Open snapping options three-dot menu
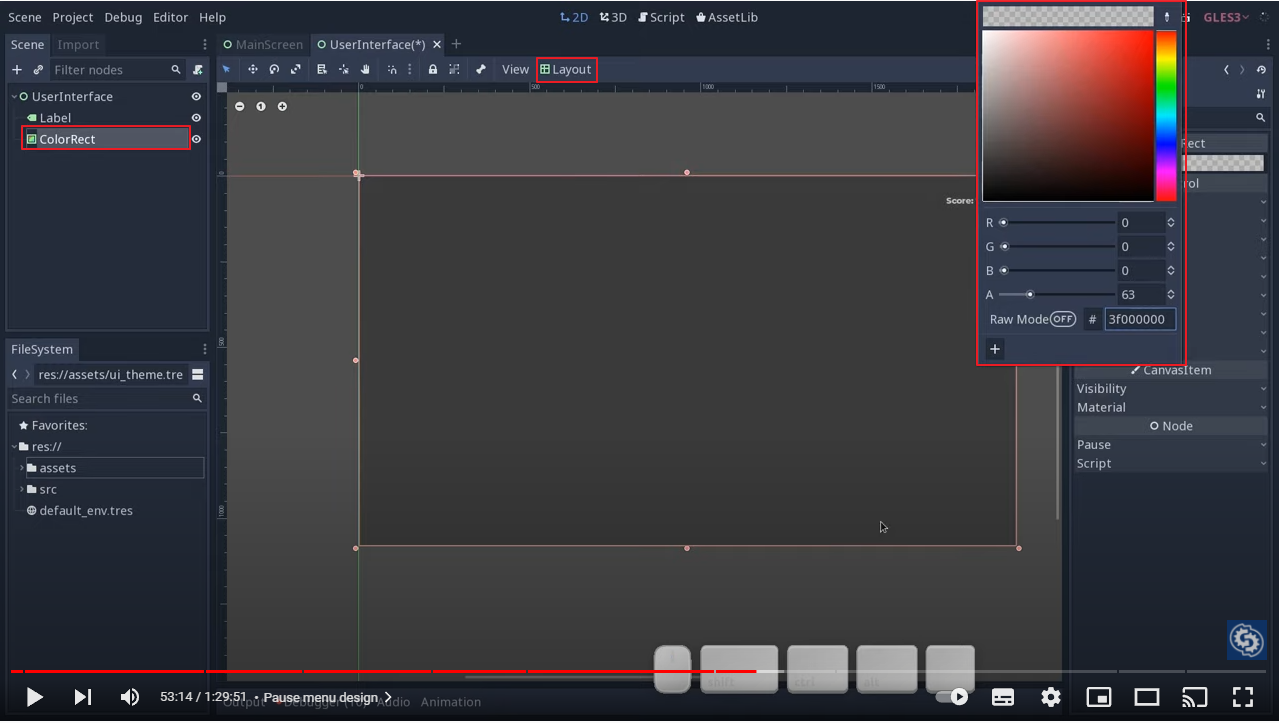1279x723 pixels. 410,69
